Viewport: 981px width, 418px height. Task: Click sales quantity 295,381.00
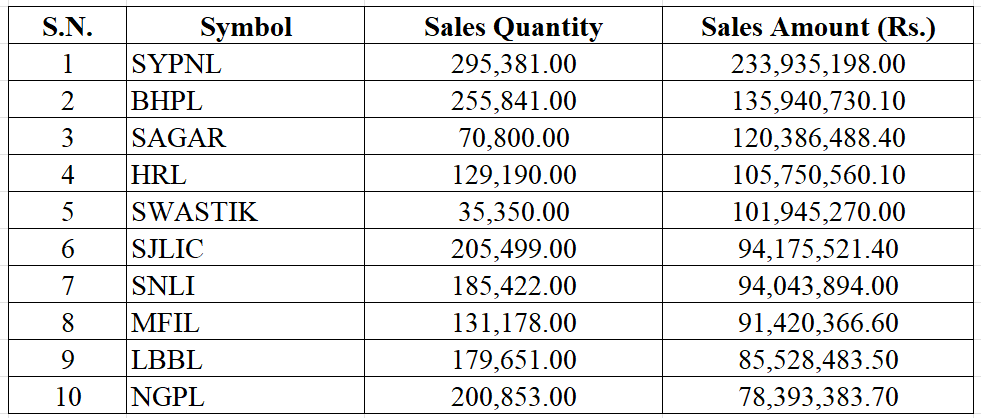[513, 65]
